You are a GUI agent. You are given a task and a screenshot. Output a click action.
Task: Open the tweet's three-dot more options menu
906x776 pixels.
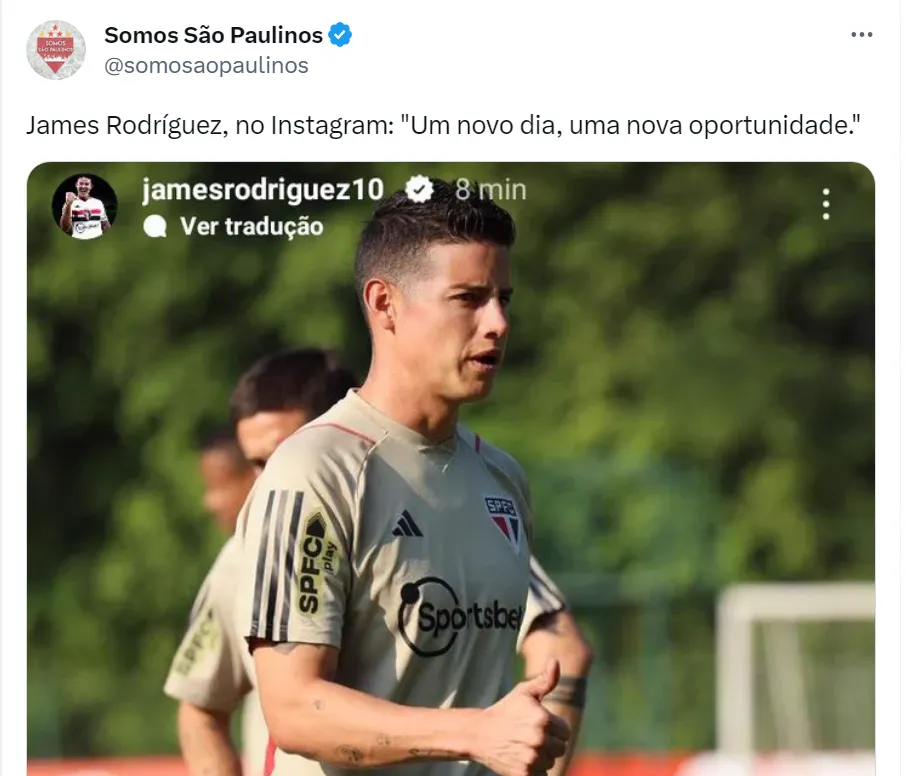[x=862, y=35]
